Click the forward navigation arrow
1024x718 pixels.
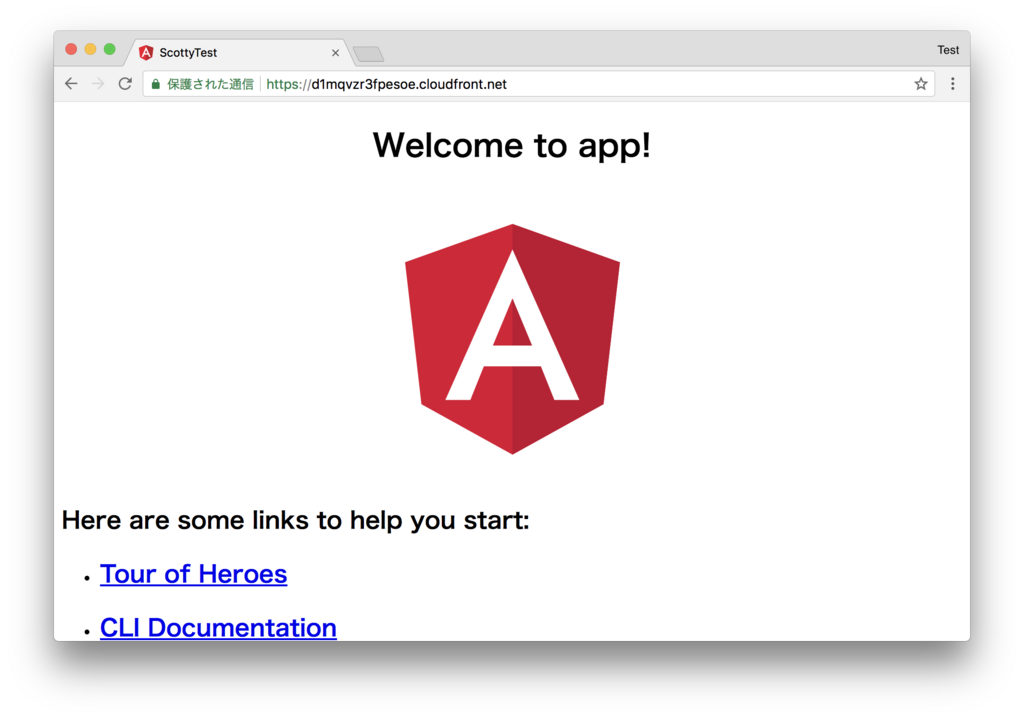click(x=98, y=84)
